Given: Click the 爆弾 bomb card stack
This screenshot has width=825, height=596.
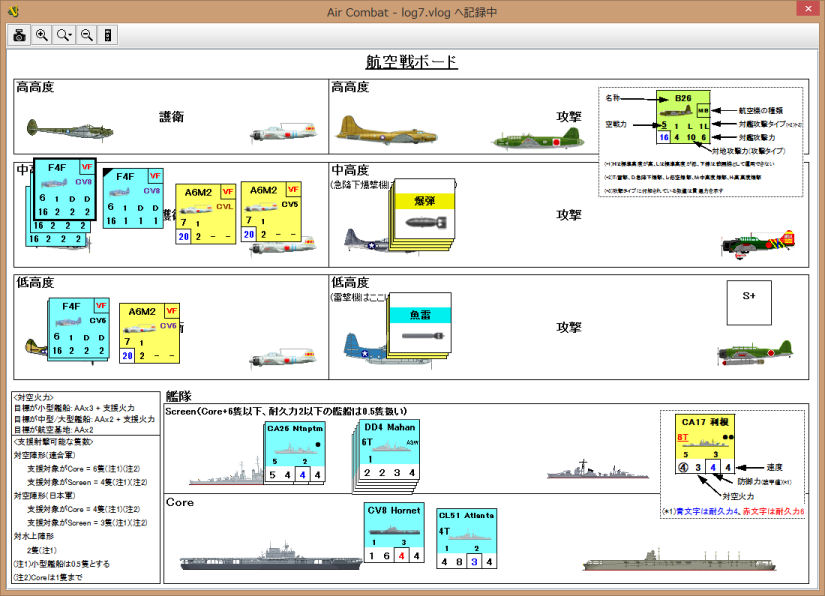Looking at the screenshot, I should [x=424, y=211].
